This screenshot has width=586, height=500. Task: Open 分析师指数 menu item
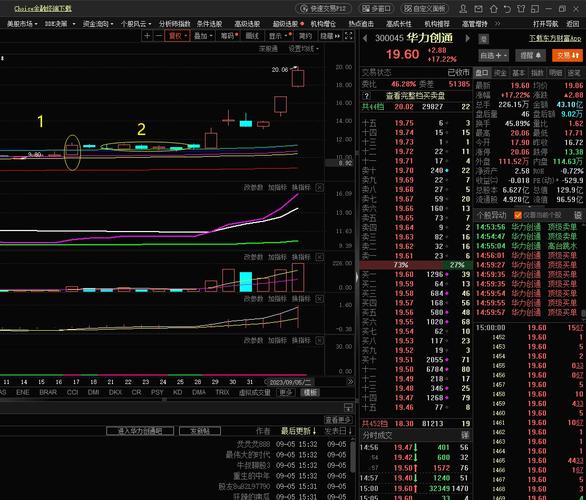(x=175, y=24)
